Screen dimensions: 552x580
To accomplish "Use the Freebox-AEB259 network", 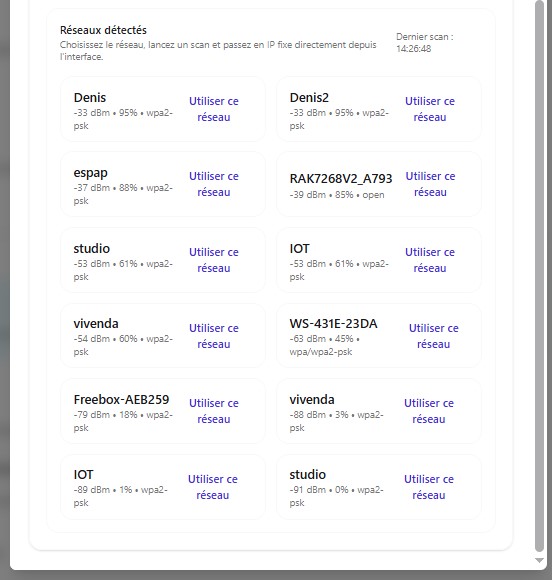I will click(x=214, y=411).
